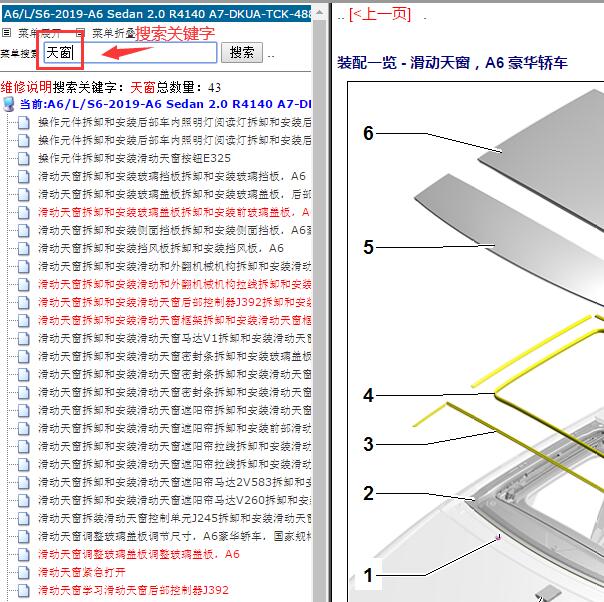Open 滑动天窗遮阳帘马达V260 entry

point(174,500)
